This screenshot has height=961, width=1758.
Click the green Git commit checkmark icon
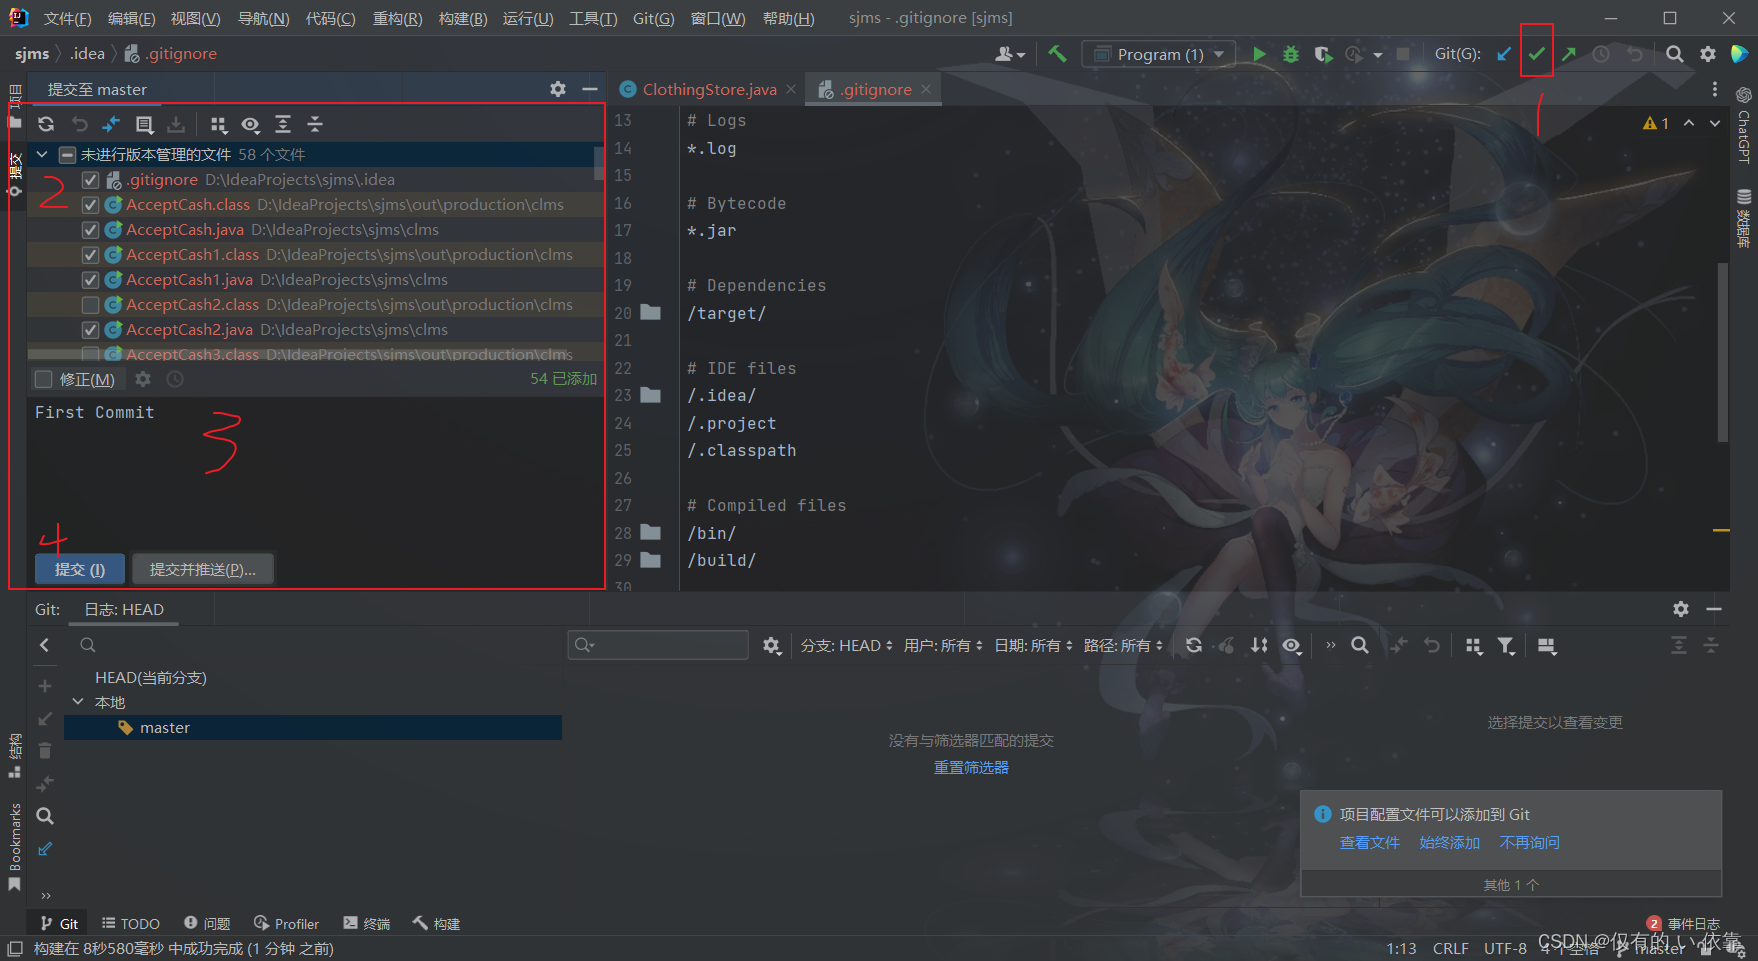1537,54
